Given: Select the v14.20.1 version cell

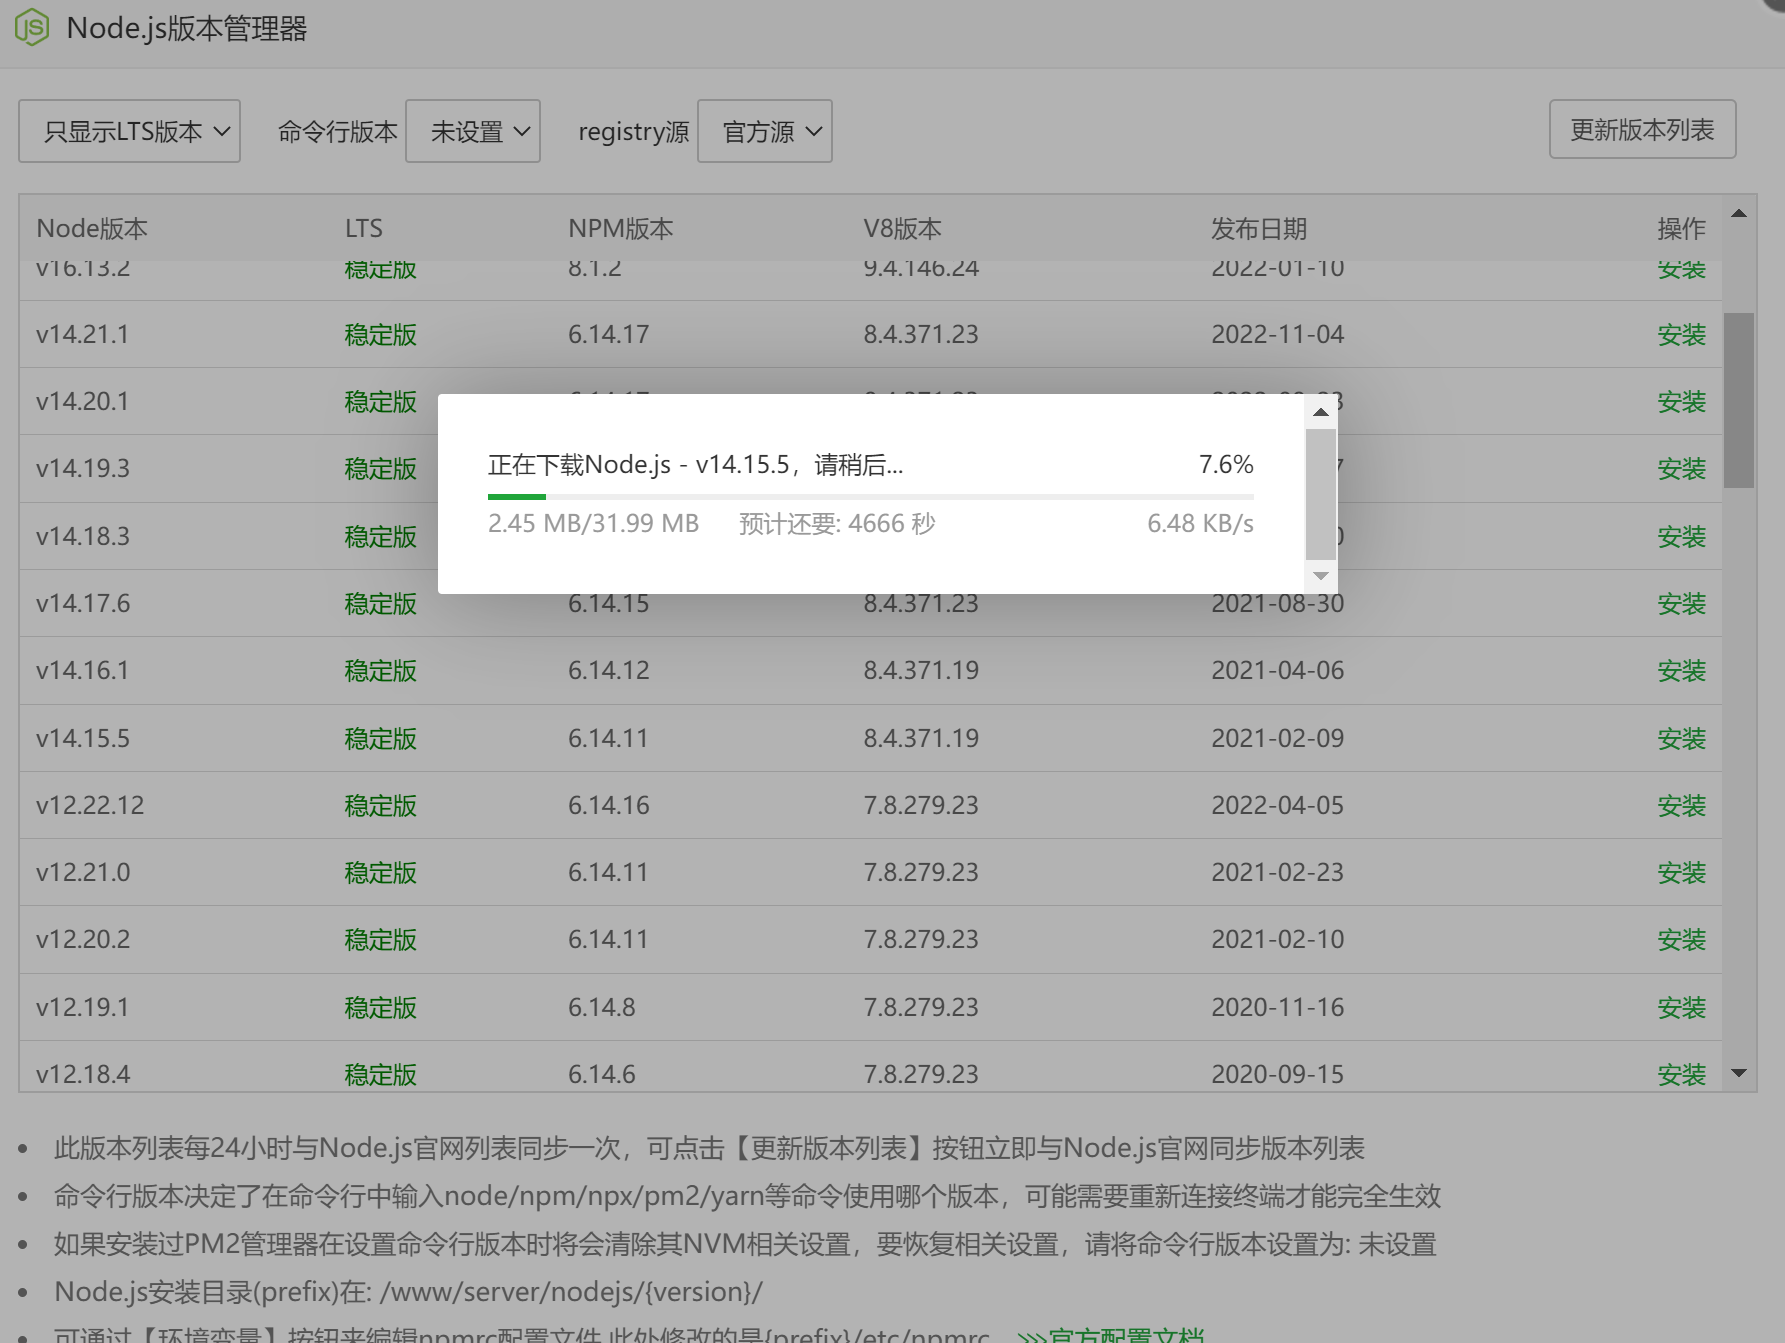Looking at the screenshot, I should coord(83,401).
